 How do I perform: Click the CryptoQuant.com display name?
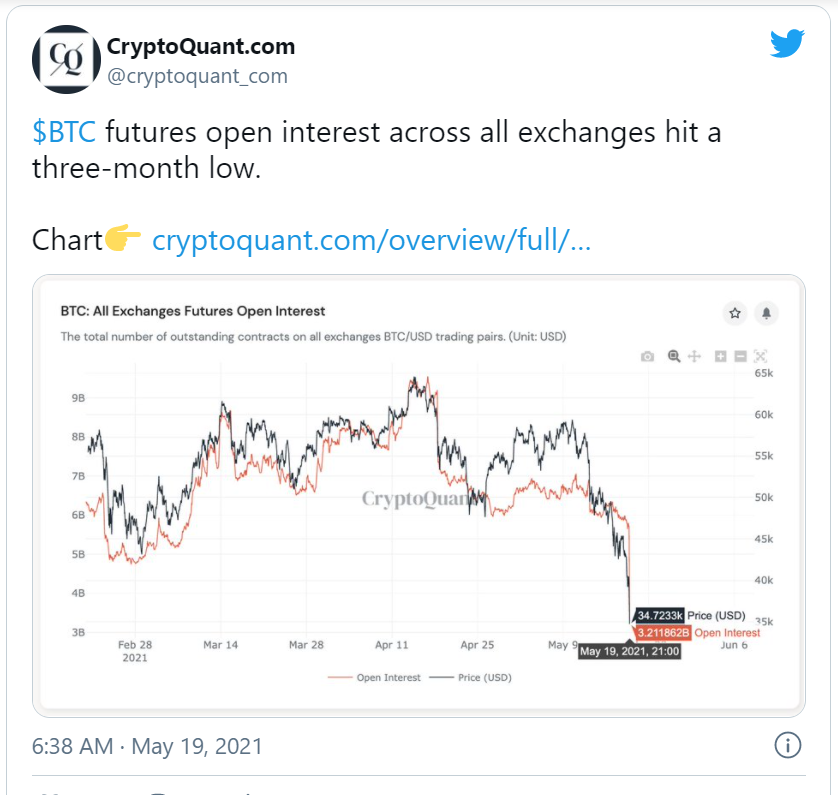tap(201, 46)
